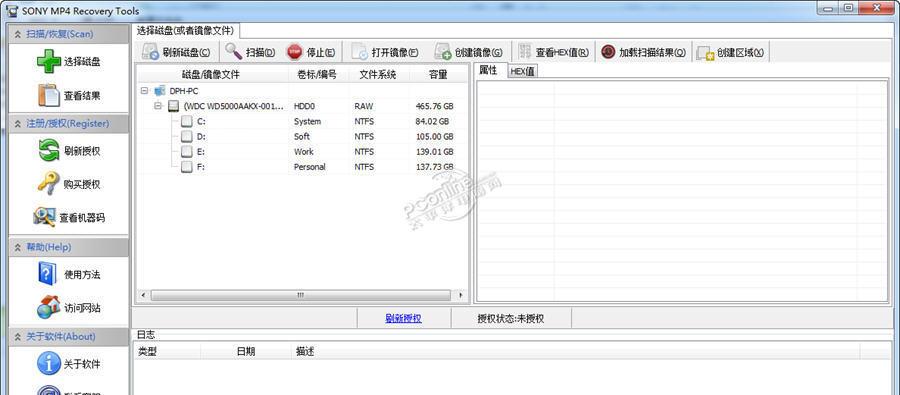Collapse the DPH-PC tree node
Image resolution: width=900 pixels, height=395 pixels.
tap(145, 91)
